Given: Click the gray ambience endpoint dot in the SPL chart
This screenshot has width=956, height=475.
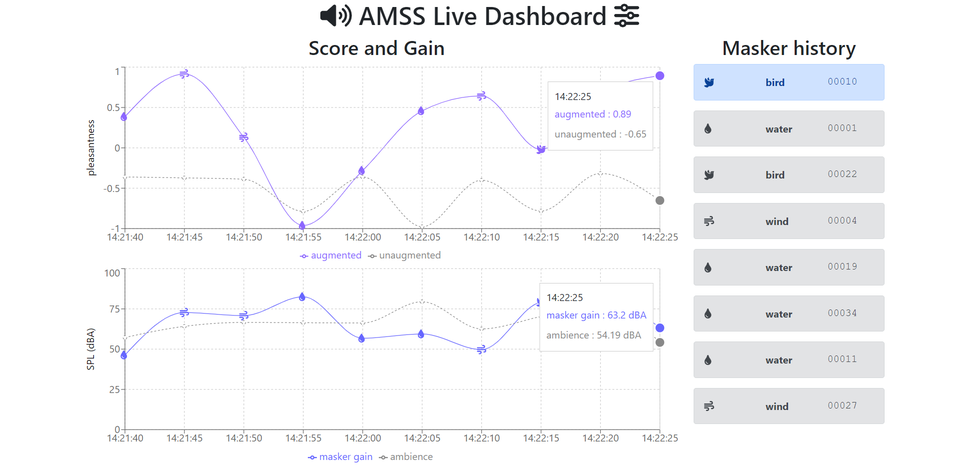Looking at the screenshot, I should (x=659, y=343).
